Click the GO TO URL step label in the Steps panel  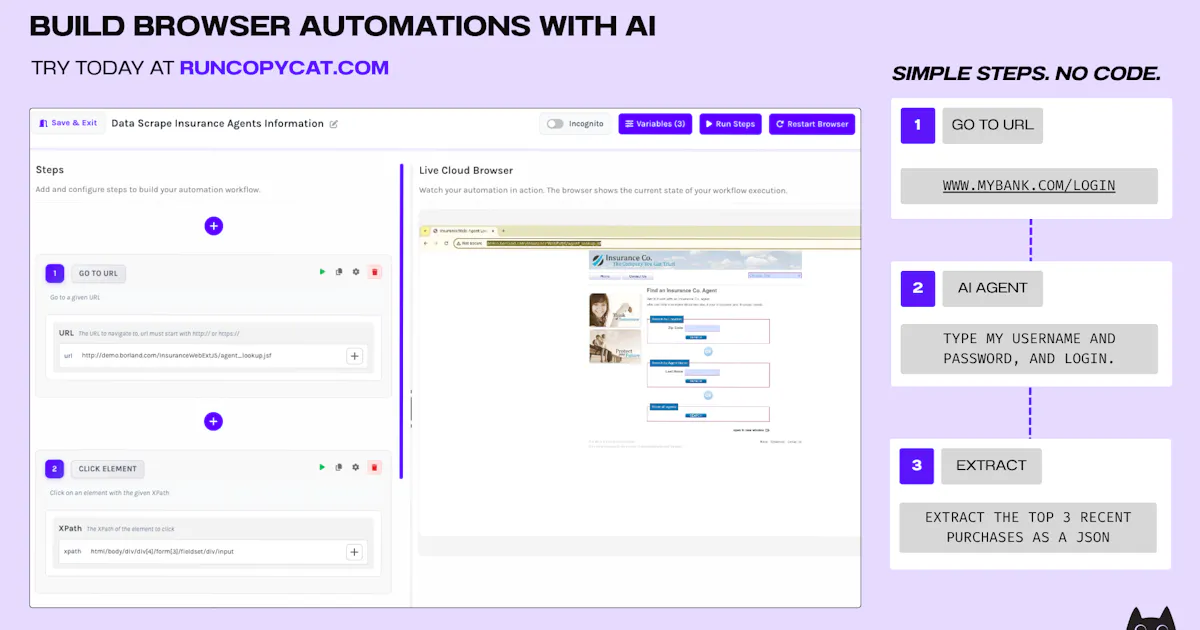(x=98, y=273)
